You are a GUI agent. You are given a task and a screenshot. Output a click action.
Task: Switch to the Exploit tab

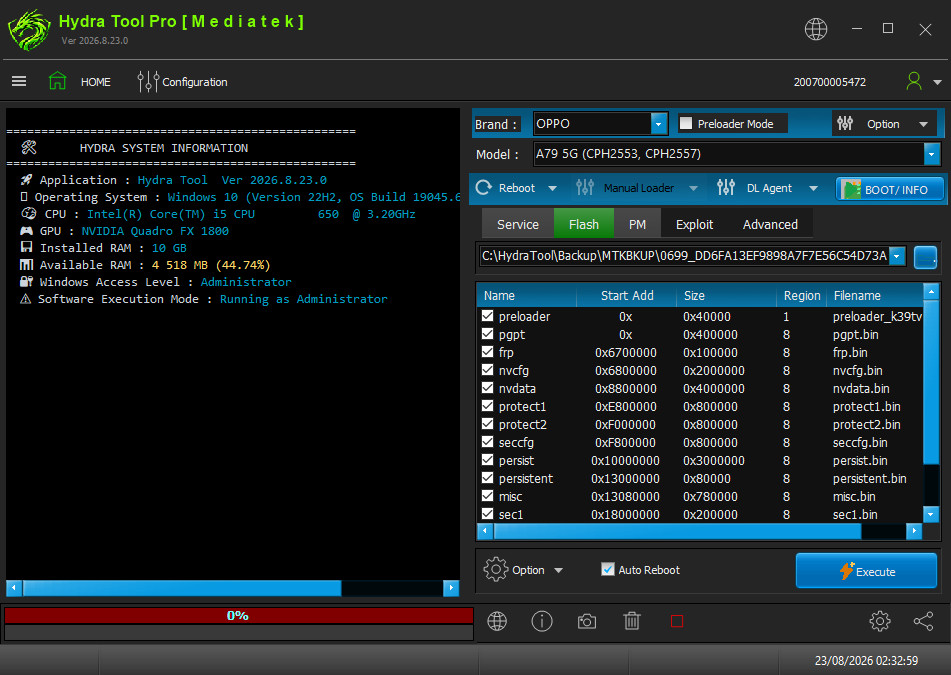click(x=694, y=224)
